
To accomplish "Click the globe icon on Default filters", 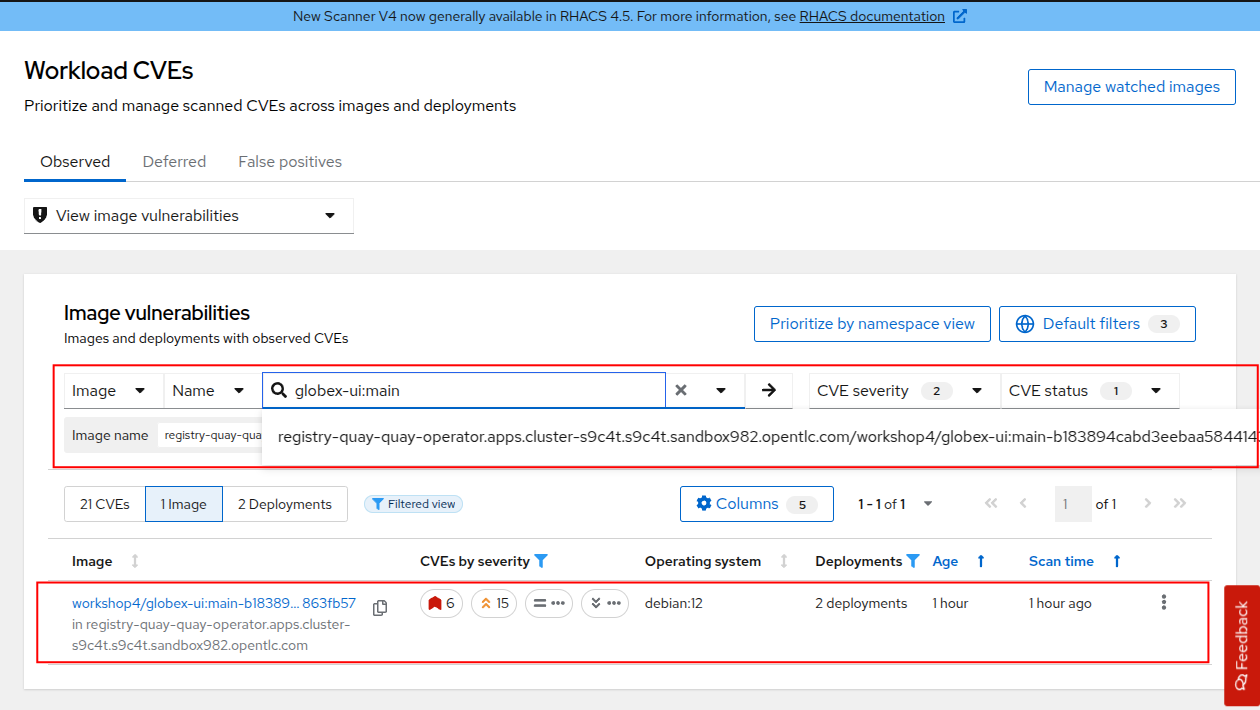I will (x=1024, y=324).
